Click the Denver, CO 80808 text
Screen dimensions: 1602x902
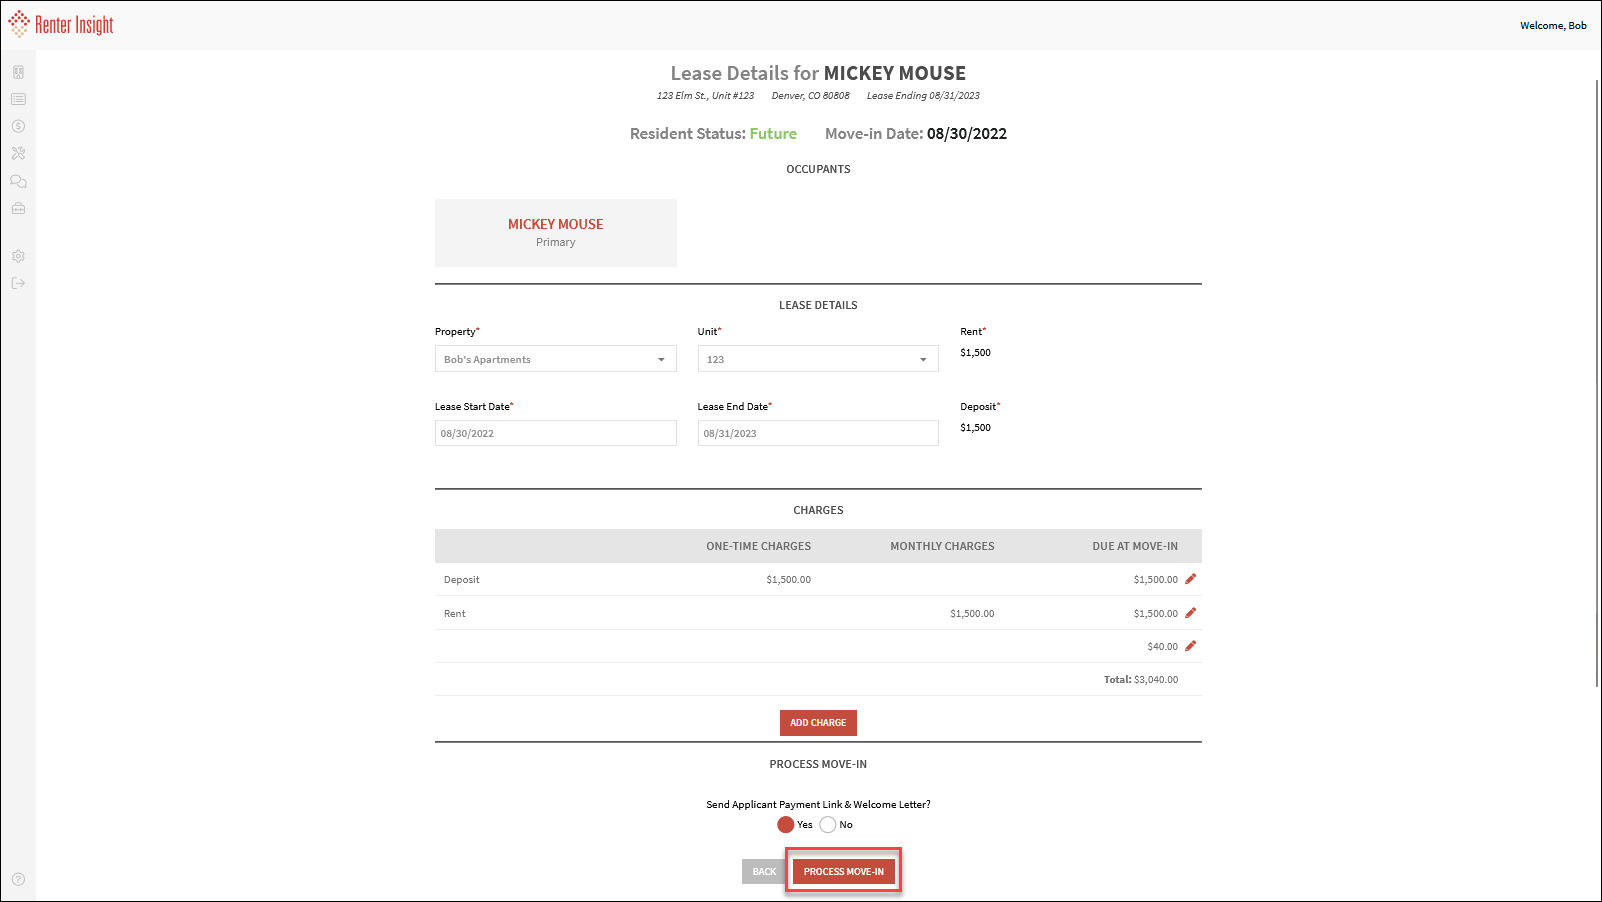pyautogui.click(x=811, y=96)
